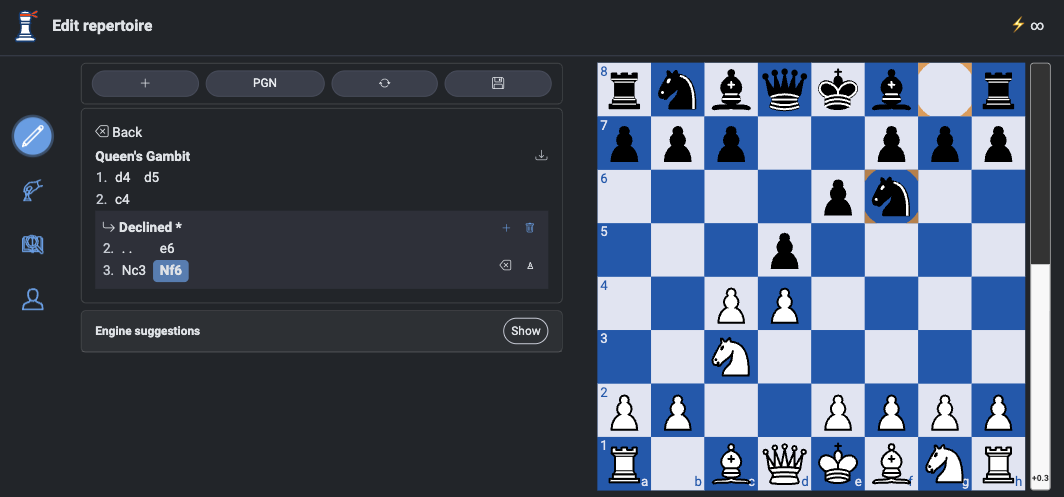The height and width of the screenshot is (497, 1064).
Task: Click the evaluation bar beside the board
Action: coord(1040,275)
